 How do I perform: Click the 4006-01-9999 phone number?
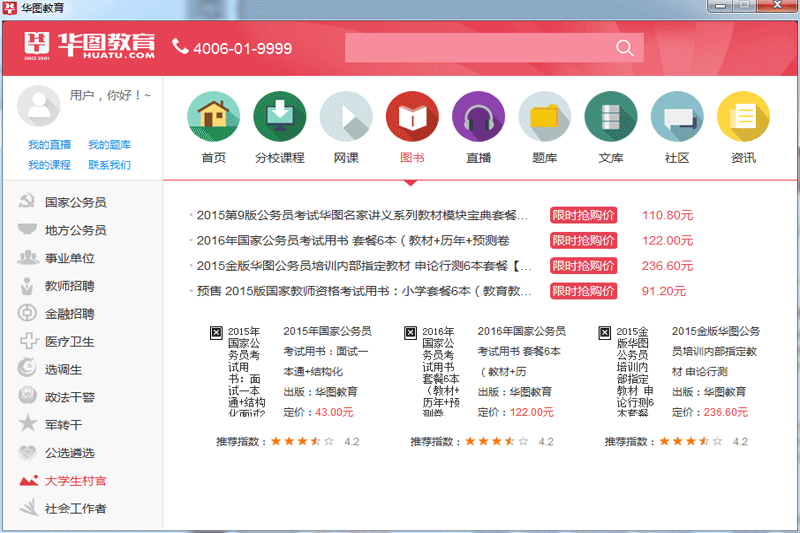tap(243, 48)
